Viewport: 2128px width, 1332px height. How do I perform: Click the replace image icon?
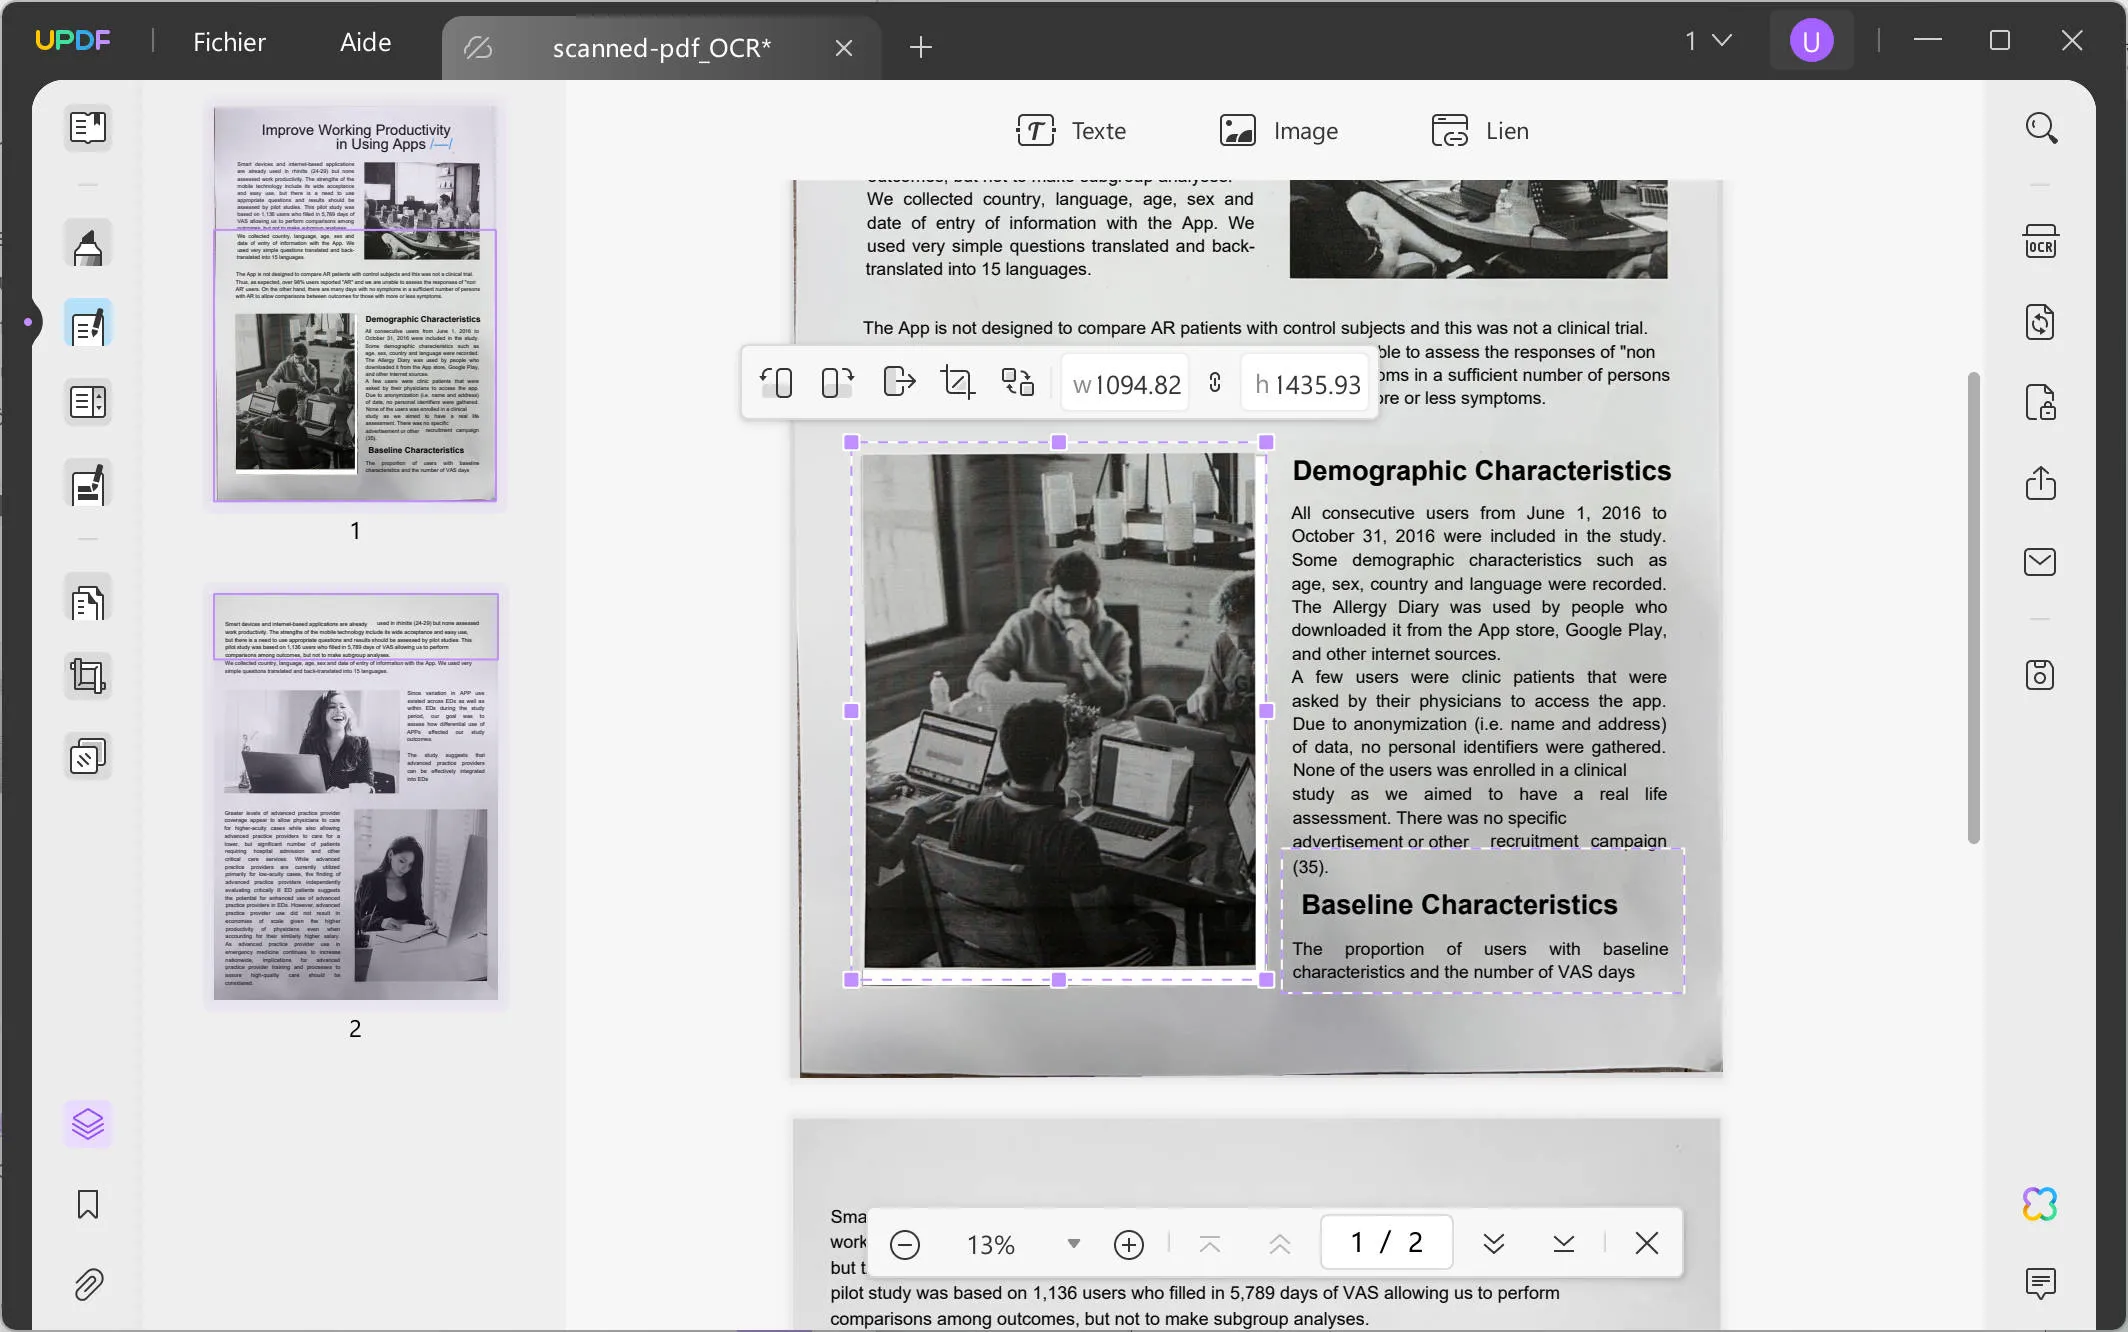click(x=1018, y=383)
